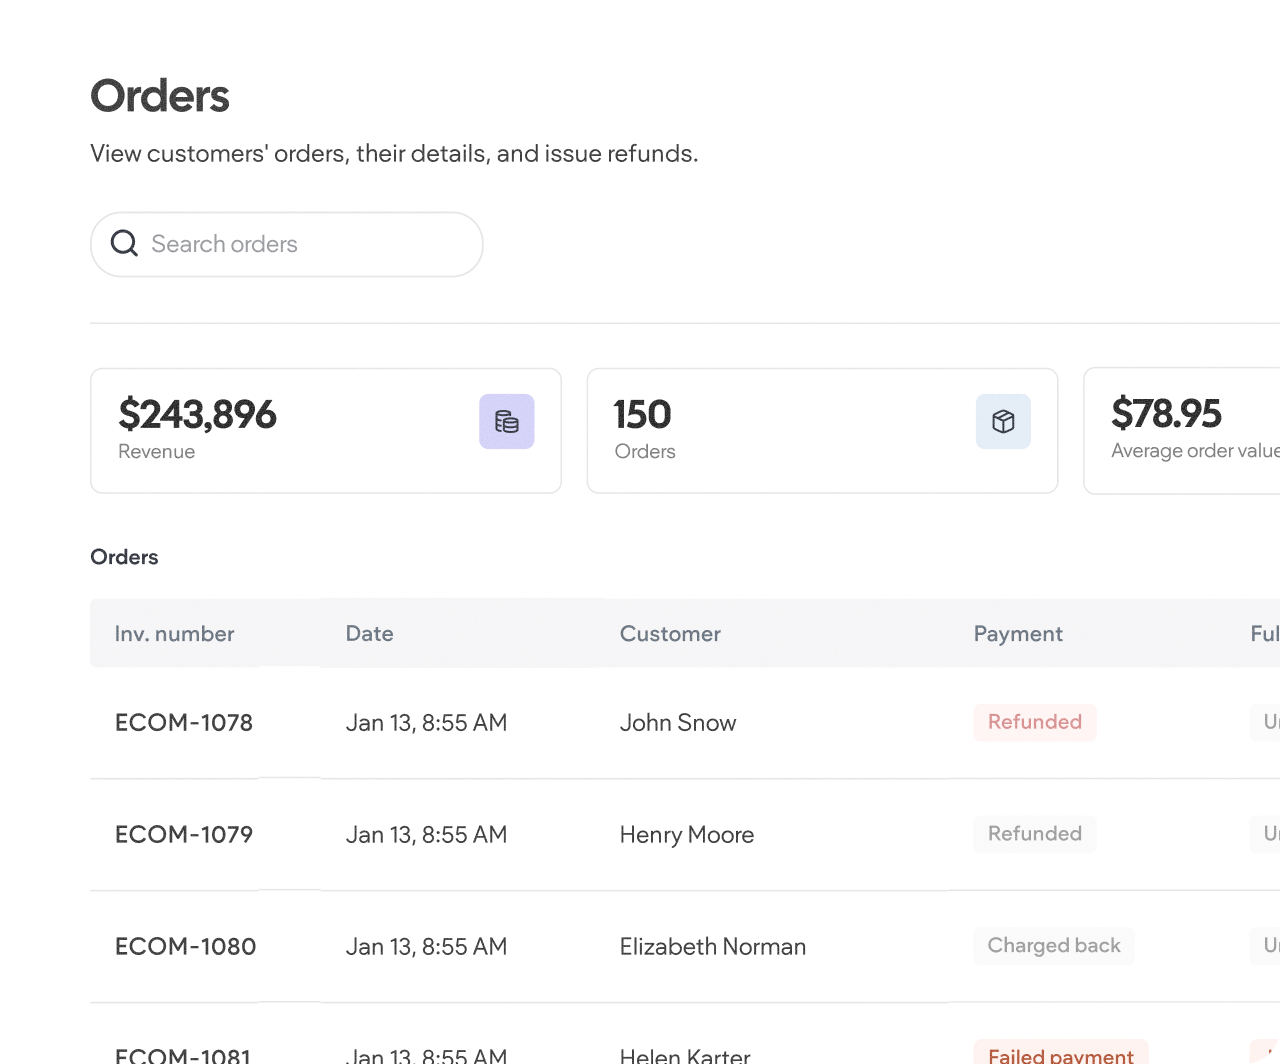The height and width of the screenshot is (1064, 1280).
Task: Click the search magnifier icon
Action: click(x=124, y=243)
